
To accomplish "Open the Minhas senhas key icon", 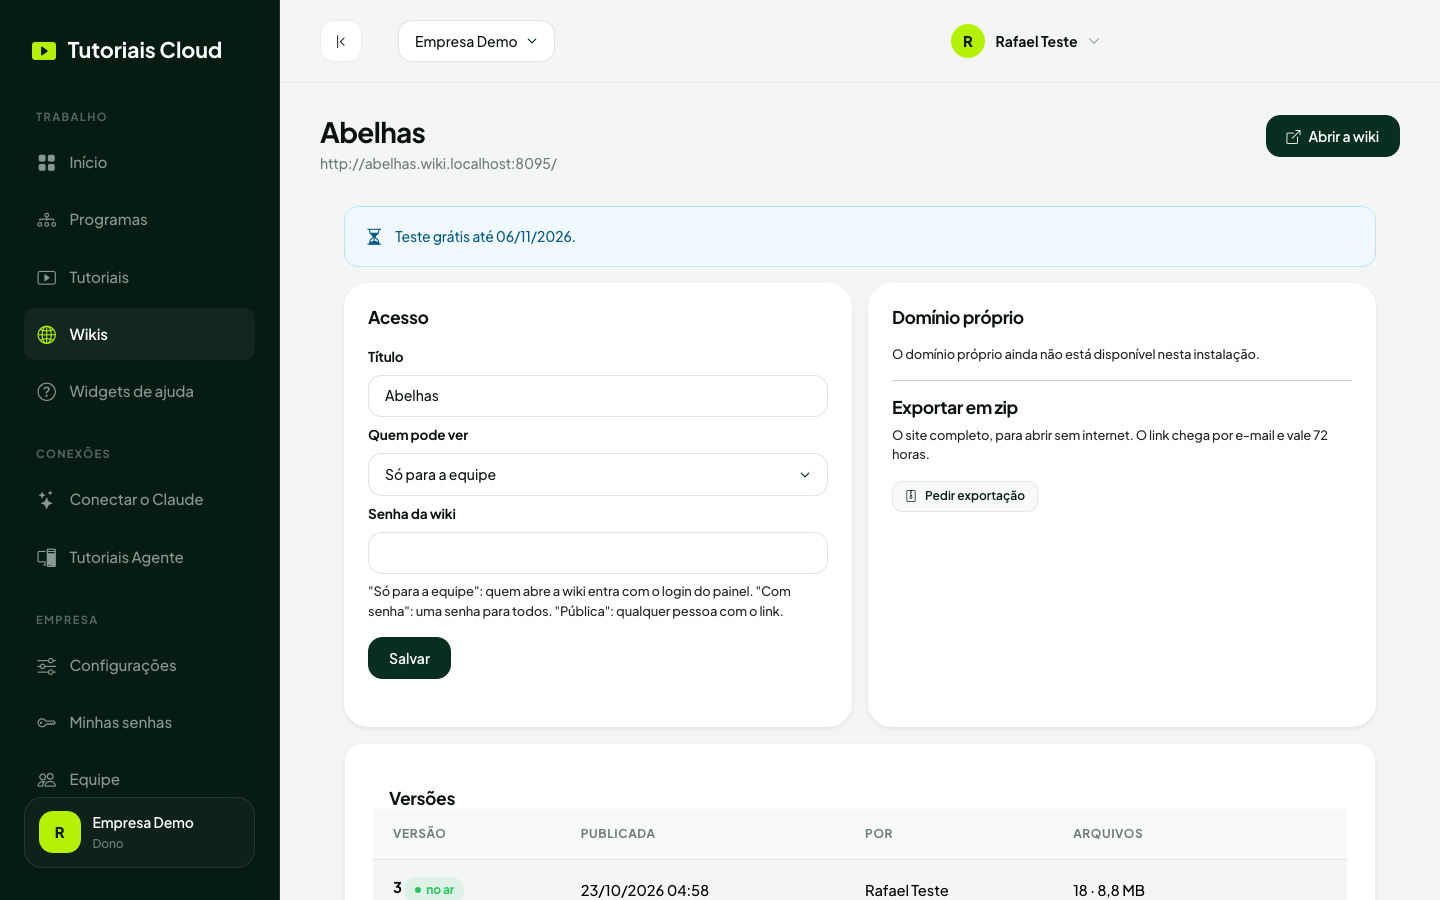I will click(x=47, y=723).
